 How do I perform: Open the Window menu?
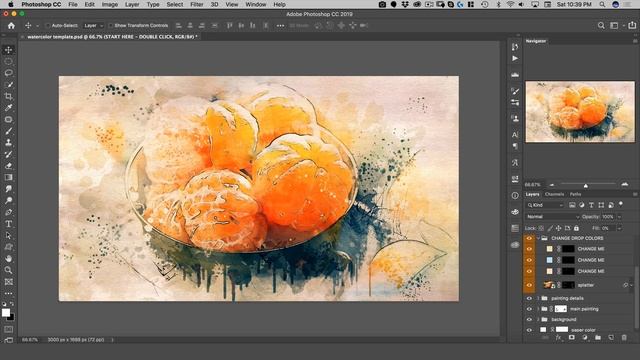coord(256,4)
